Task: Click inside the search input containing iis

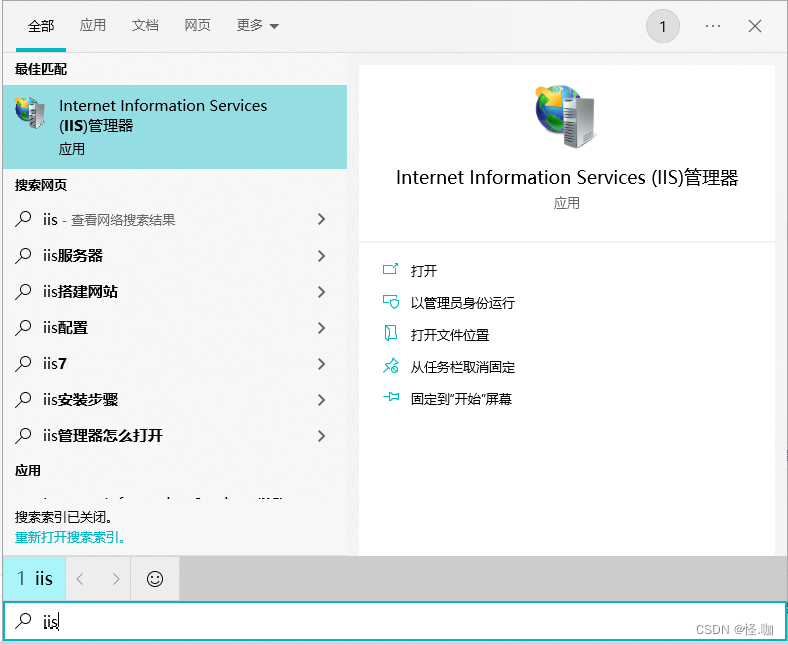Action: 394,621
